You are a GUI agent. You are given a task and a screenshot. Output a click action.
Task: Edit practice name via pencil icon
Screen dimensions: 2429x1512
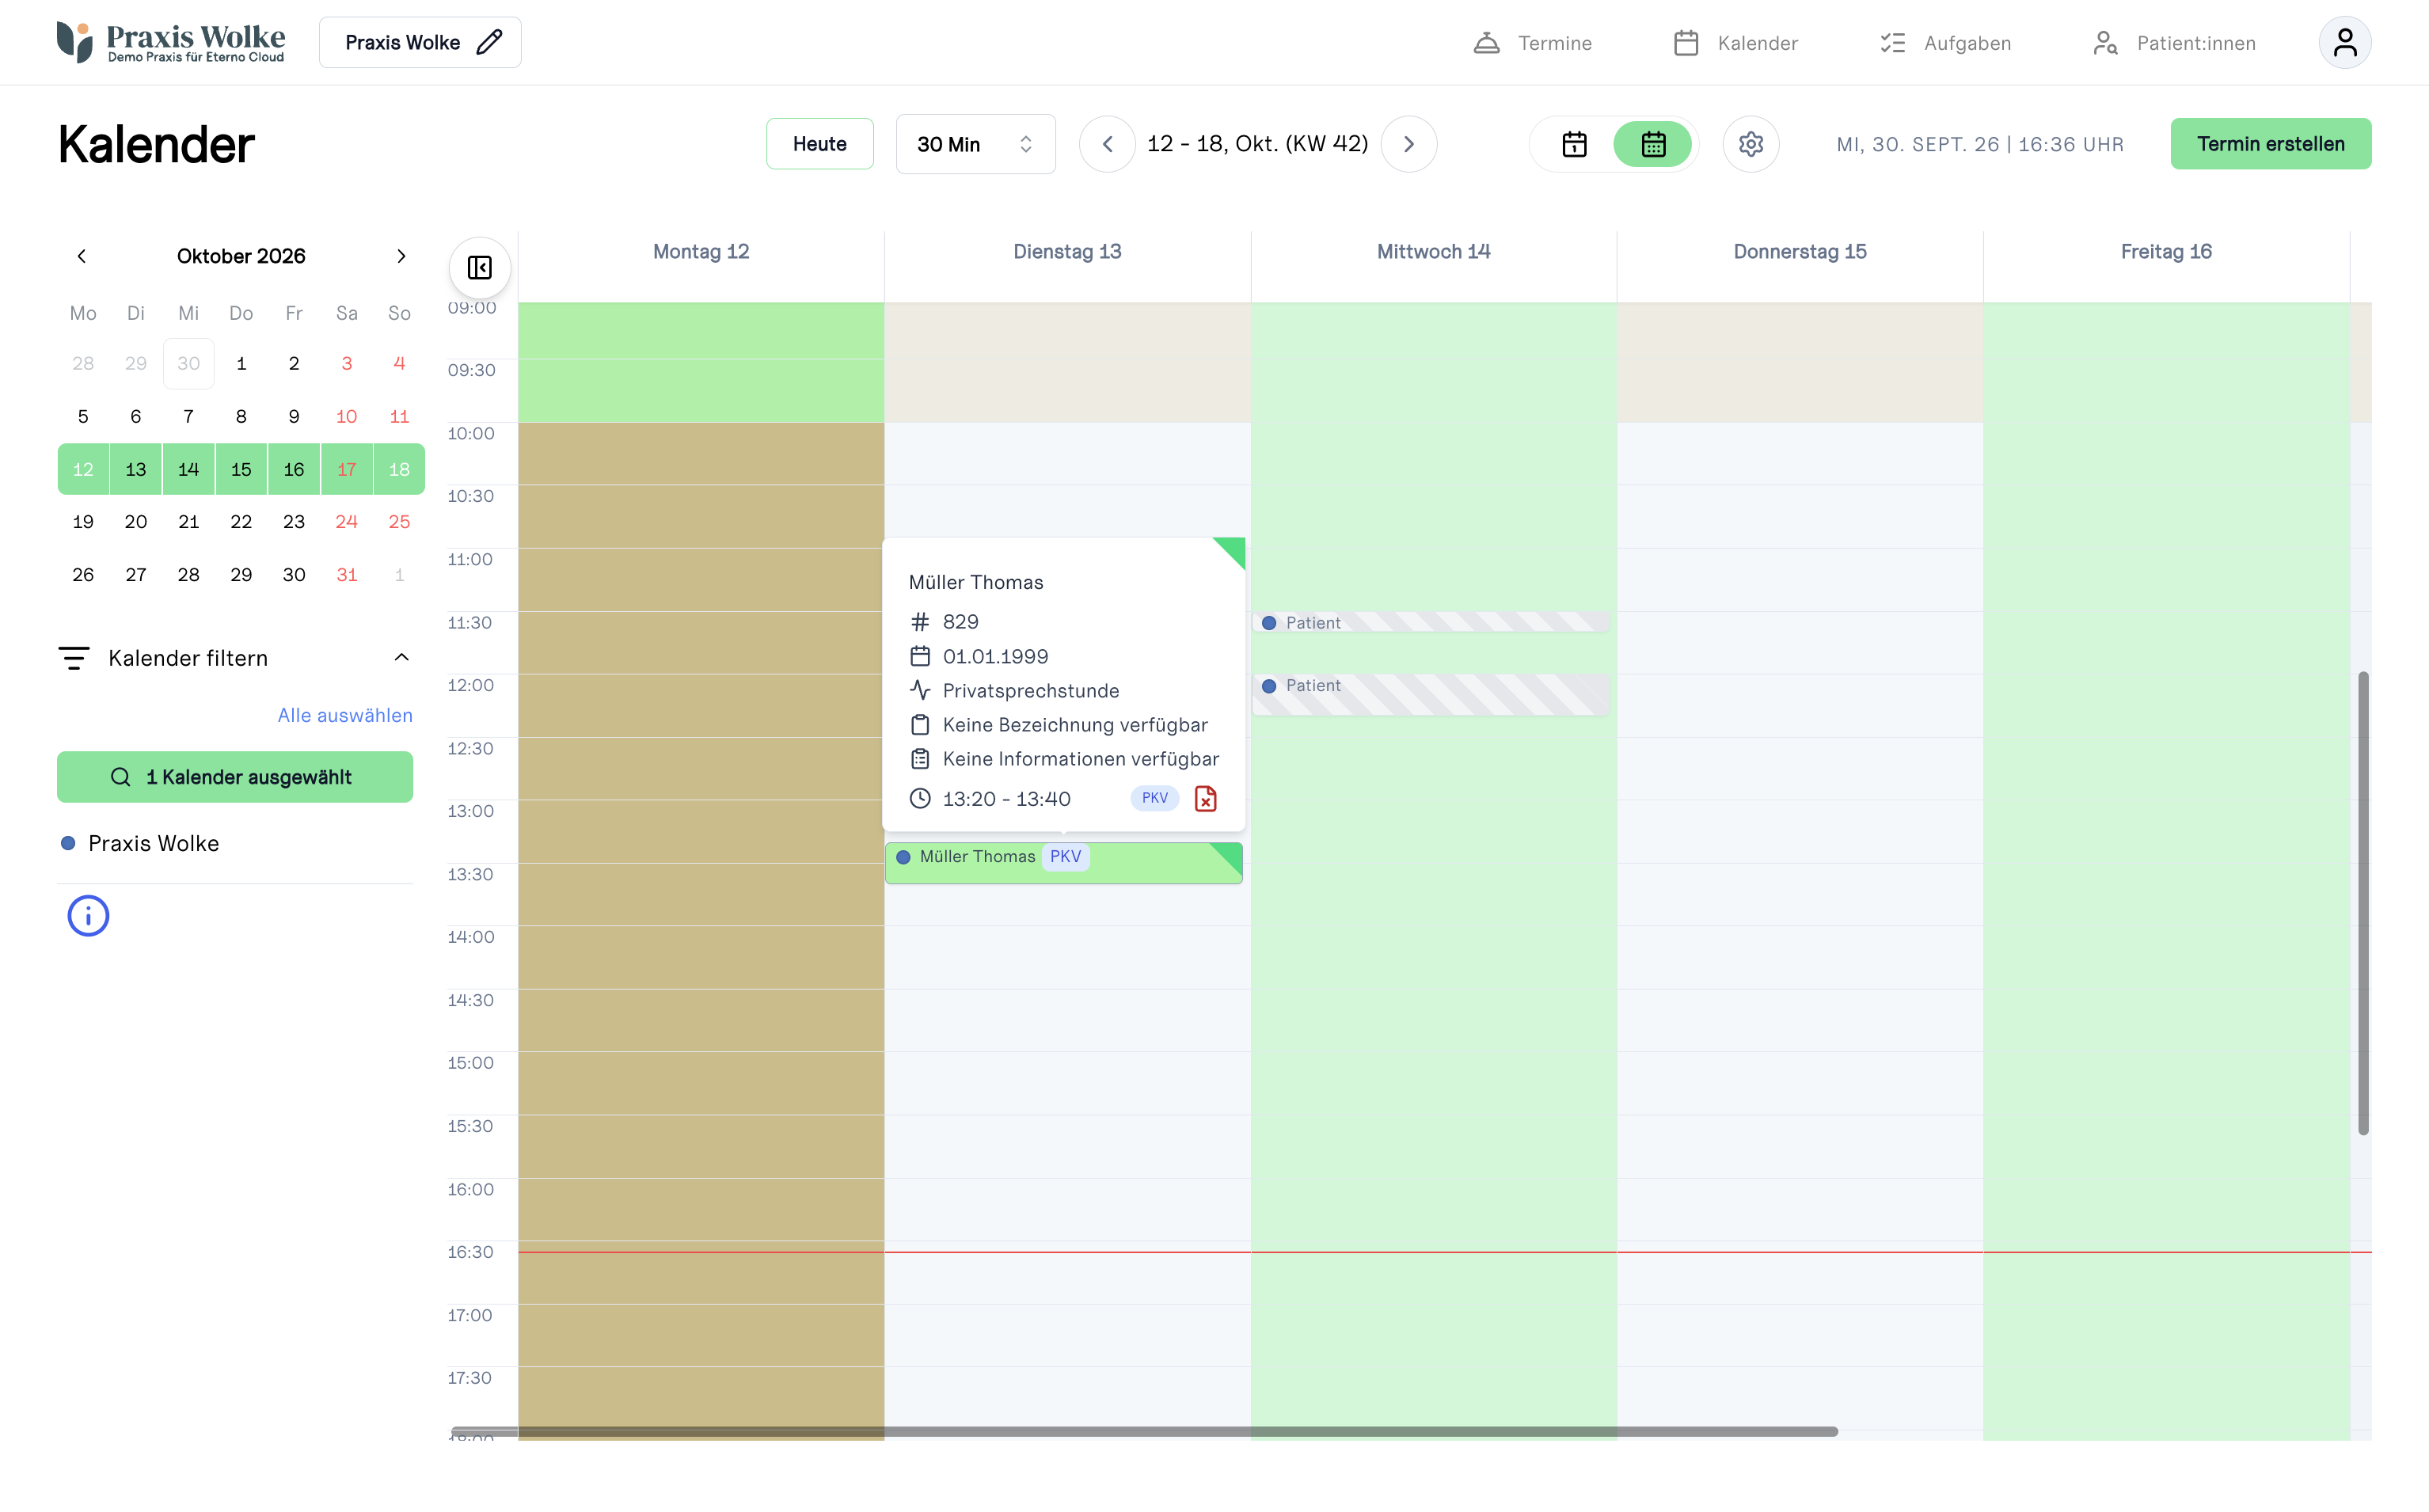tap(489, 42)
